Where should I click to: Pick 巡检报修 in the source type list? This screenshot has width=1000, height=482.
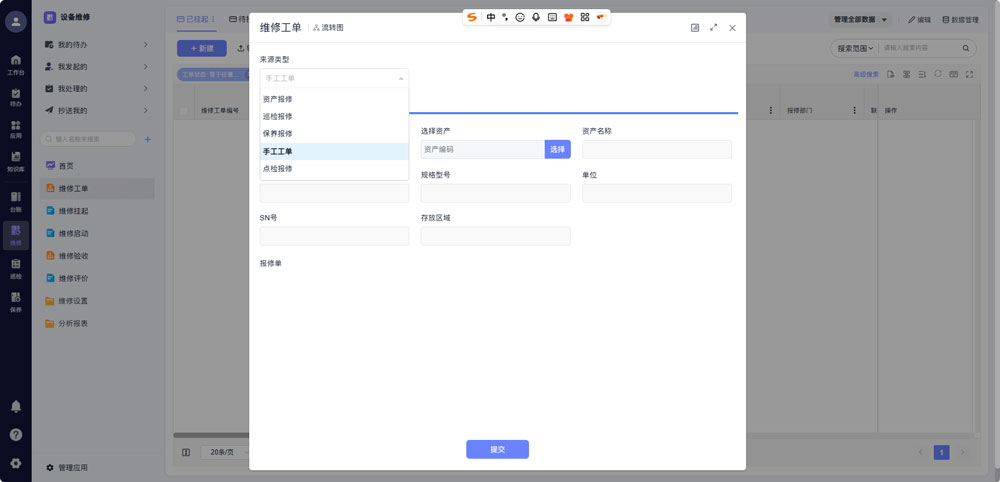pos(278,117)
